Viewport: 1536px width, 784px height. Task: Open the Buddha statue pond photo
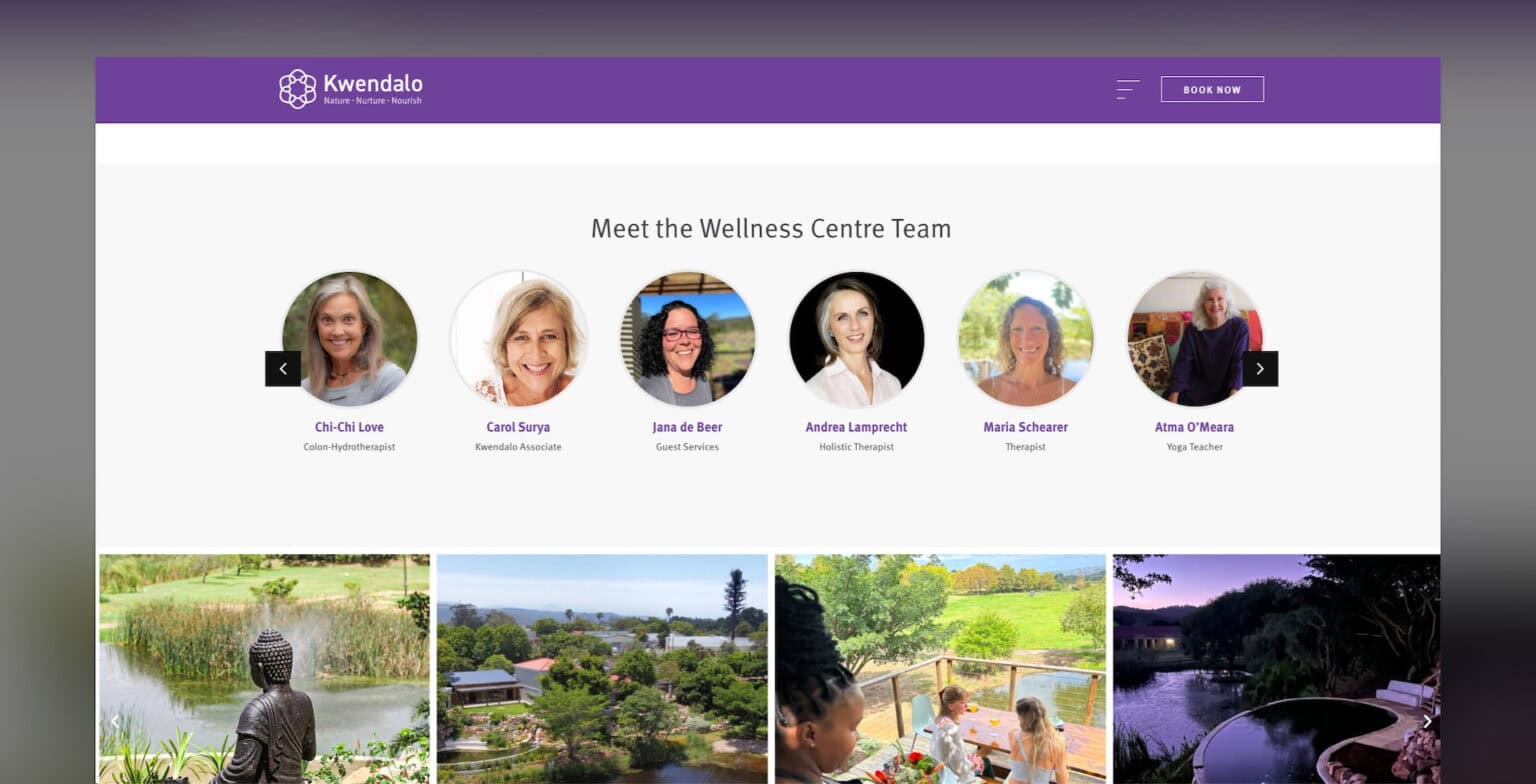coord(264,669)
